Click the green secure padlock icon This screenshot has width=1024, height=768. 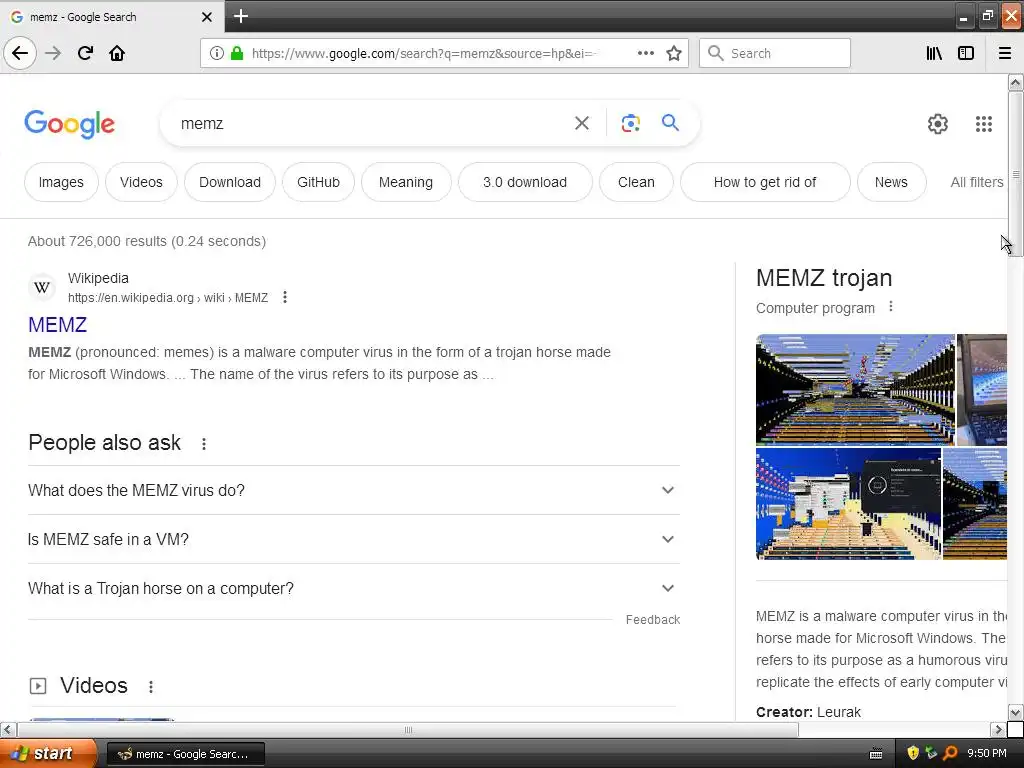click(x=237, y=53)
